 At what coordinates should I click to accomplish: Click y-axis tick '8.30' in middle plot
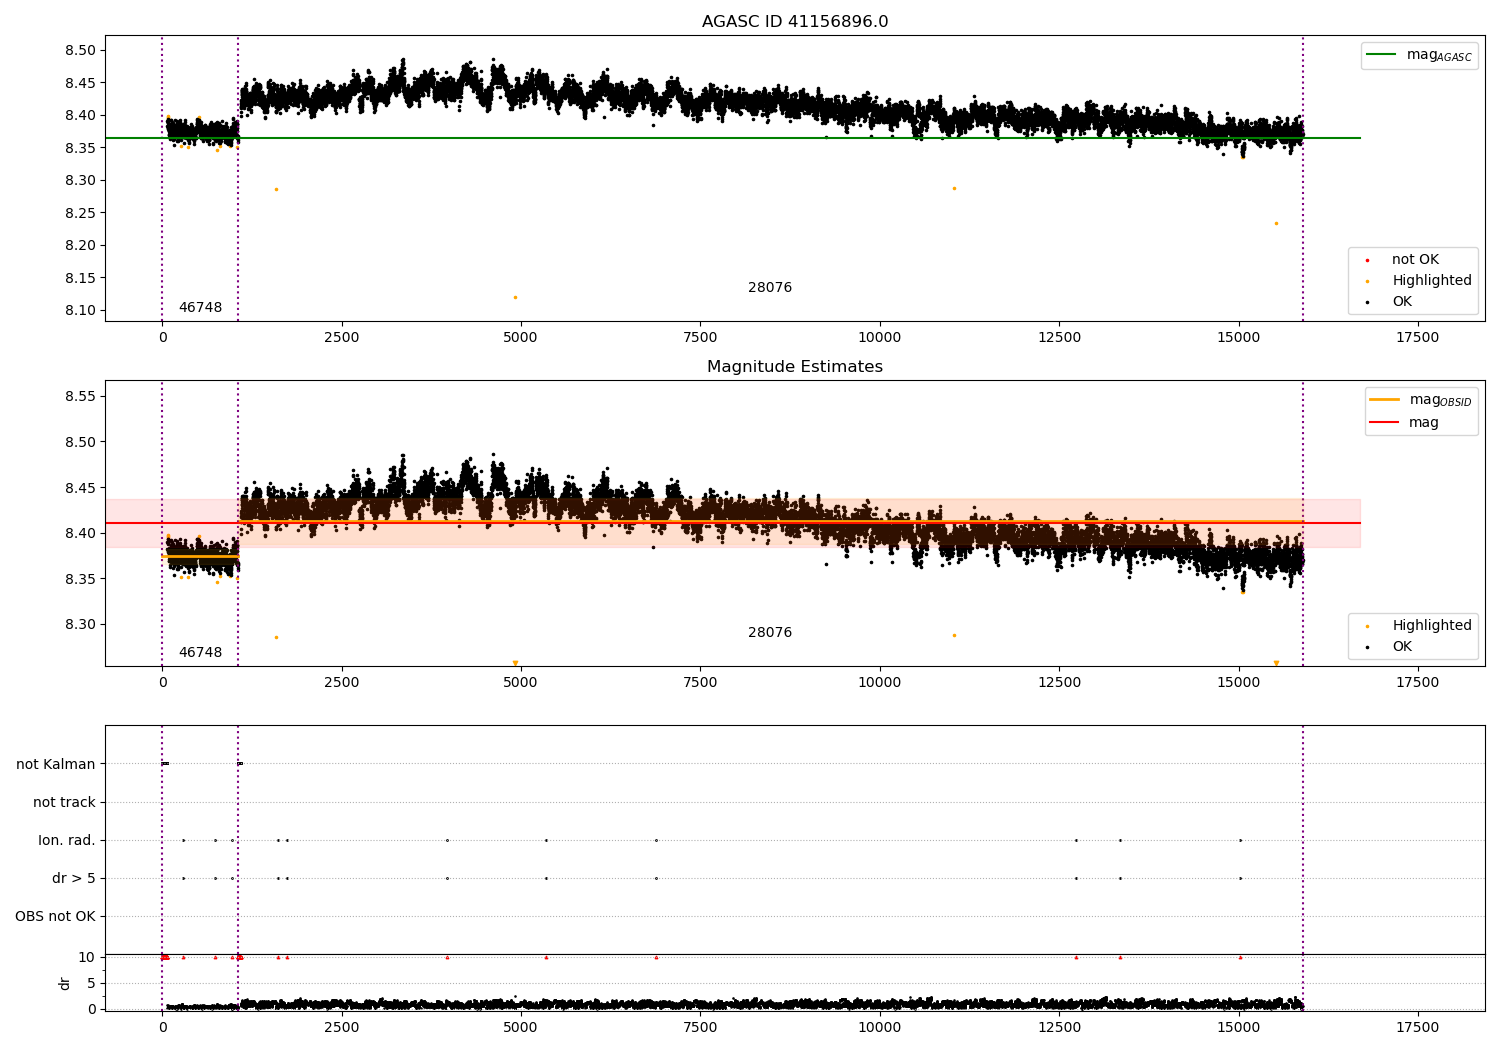click(80, 624)
